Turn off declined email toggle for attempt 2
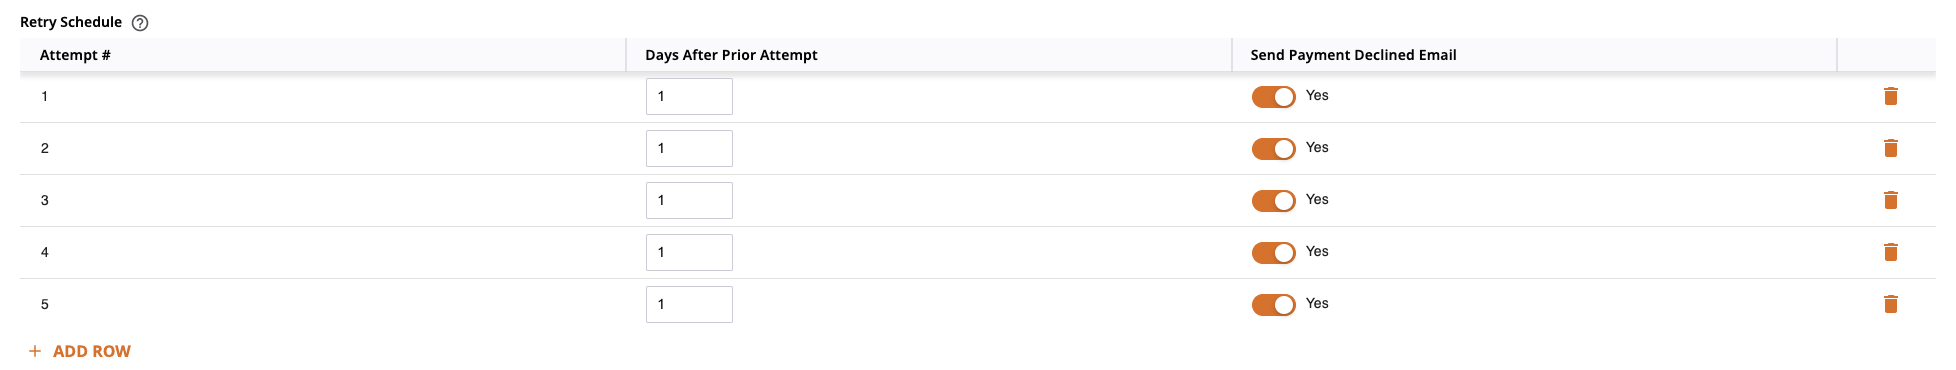The height and width of the screenshot is (370, 1956). tap(1273, 148)
